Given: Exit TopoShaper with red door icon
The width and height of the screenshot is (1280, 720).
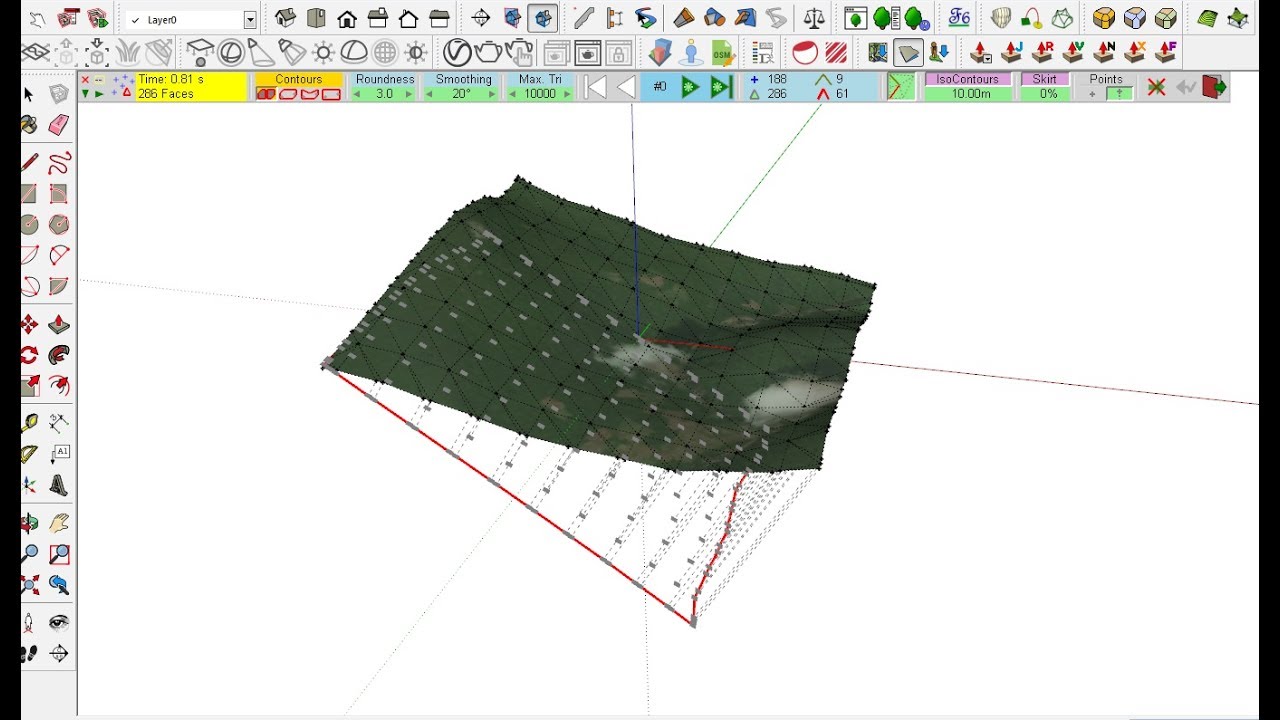Looking at the screenshot, I should [1213, 87].
